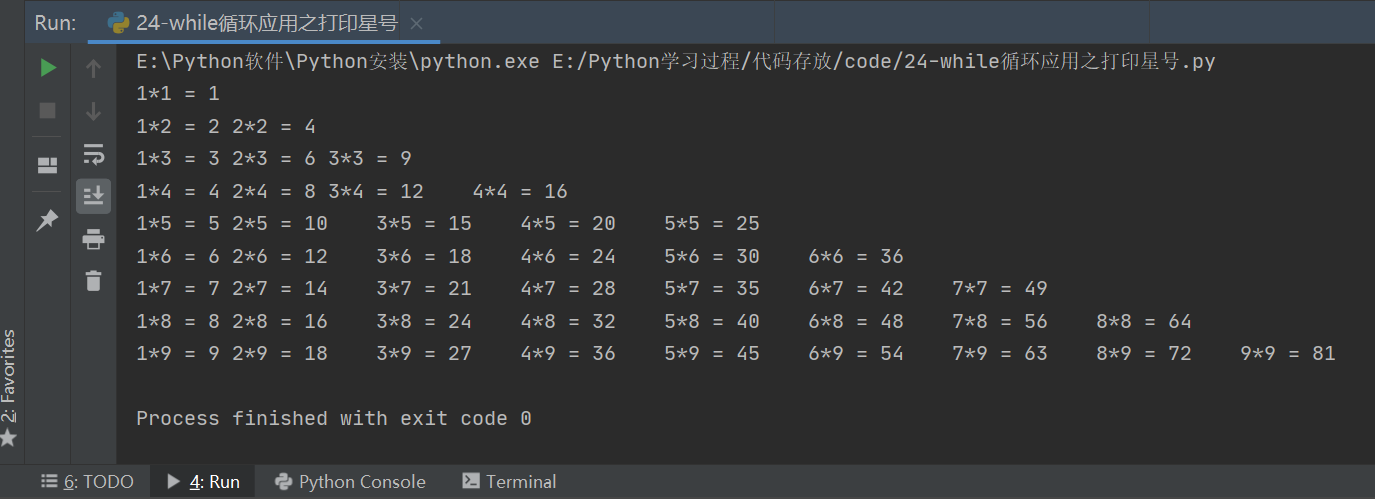Screen dimensions: 1375x499
Task: Click the "Process finished with exit code 0" line
Action: (x=333, y=418)
